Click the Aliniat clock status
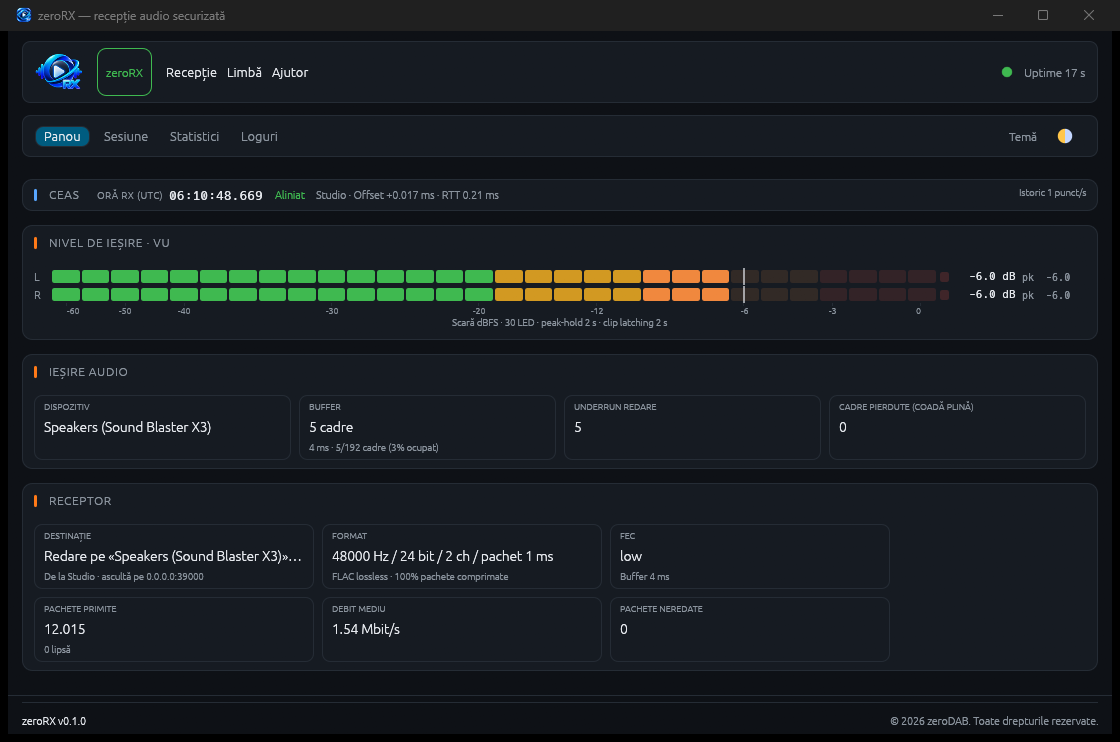 pos(290,195)
